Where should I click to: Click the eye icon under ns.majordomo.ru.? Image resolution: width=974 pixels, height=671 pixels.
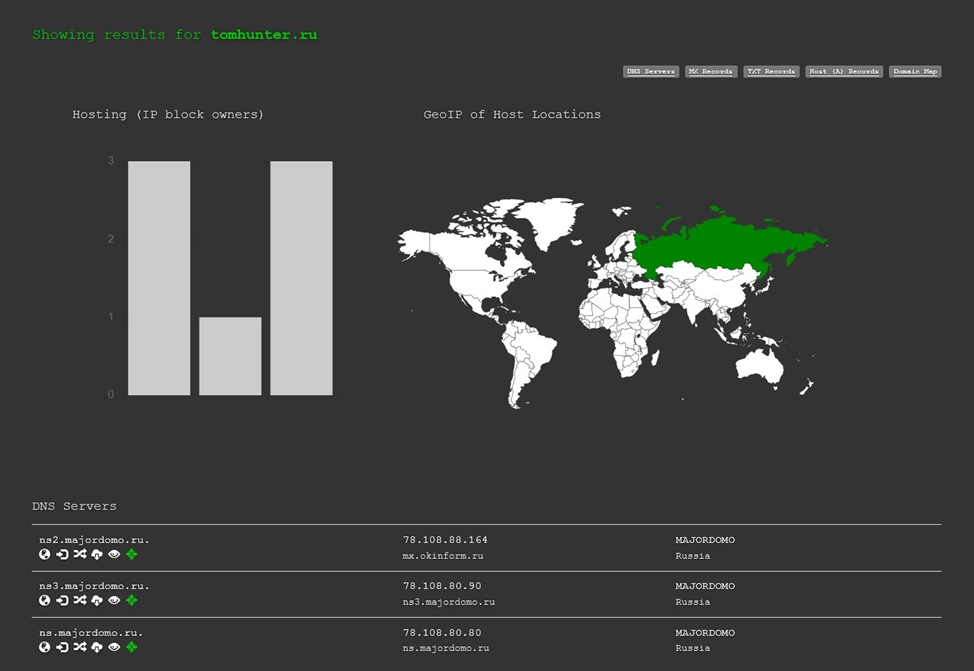[x=114, y=647]
